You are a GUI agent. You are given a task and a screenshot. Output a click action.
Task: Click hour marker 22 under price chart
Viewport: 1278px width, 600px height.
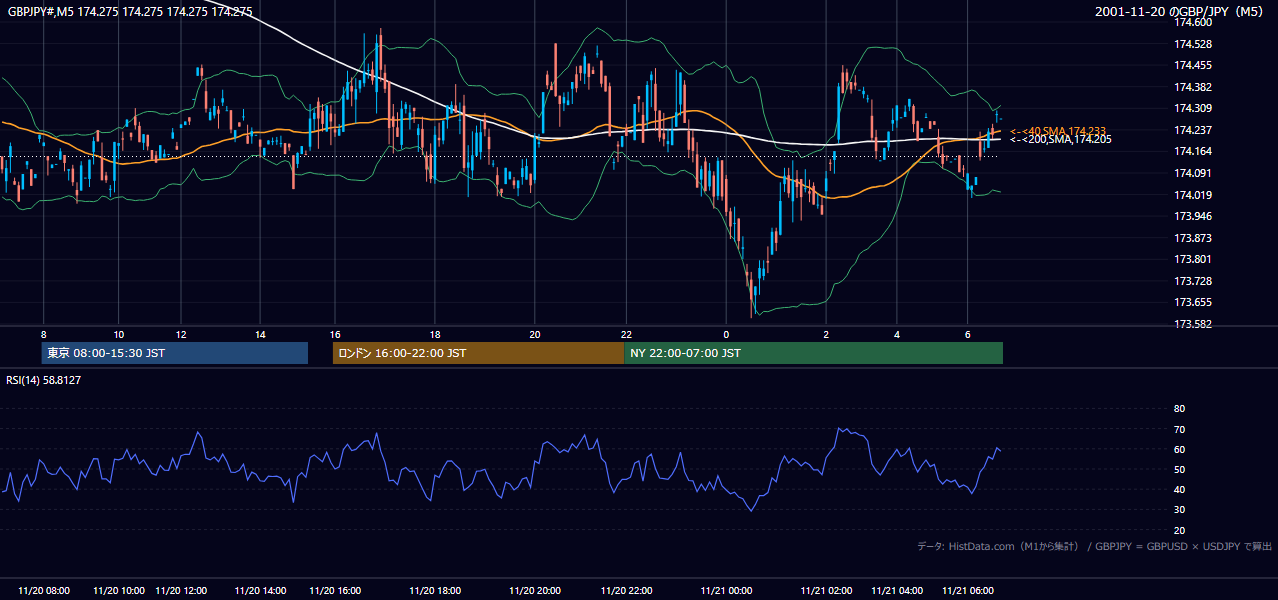point(626,334)
